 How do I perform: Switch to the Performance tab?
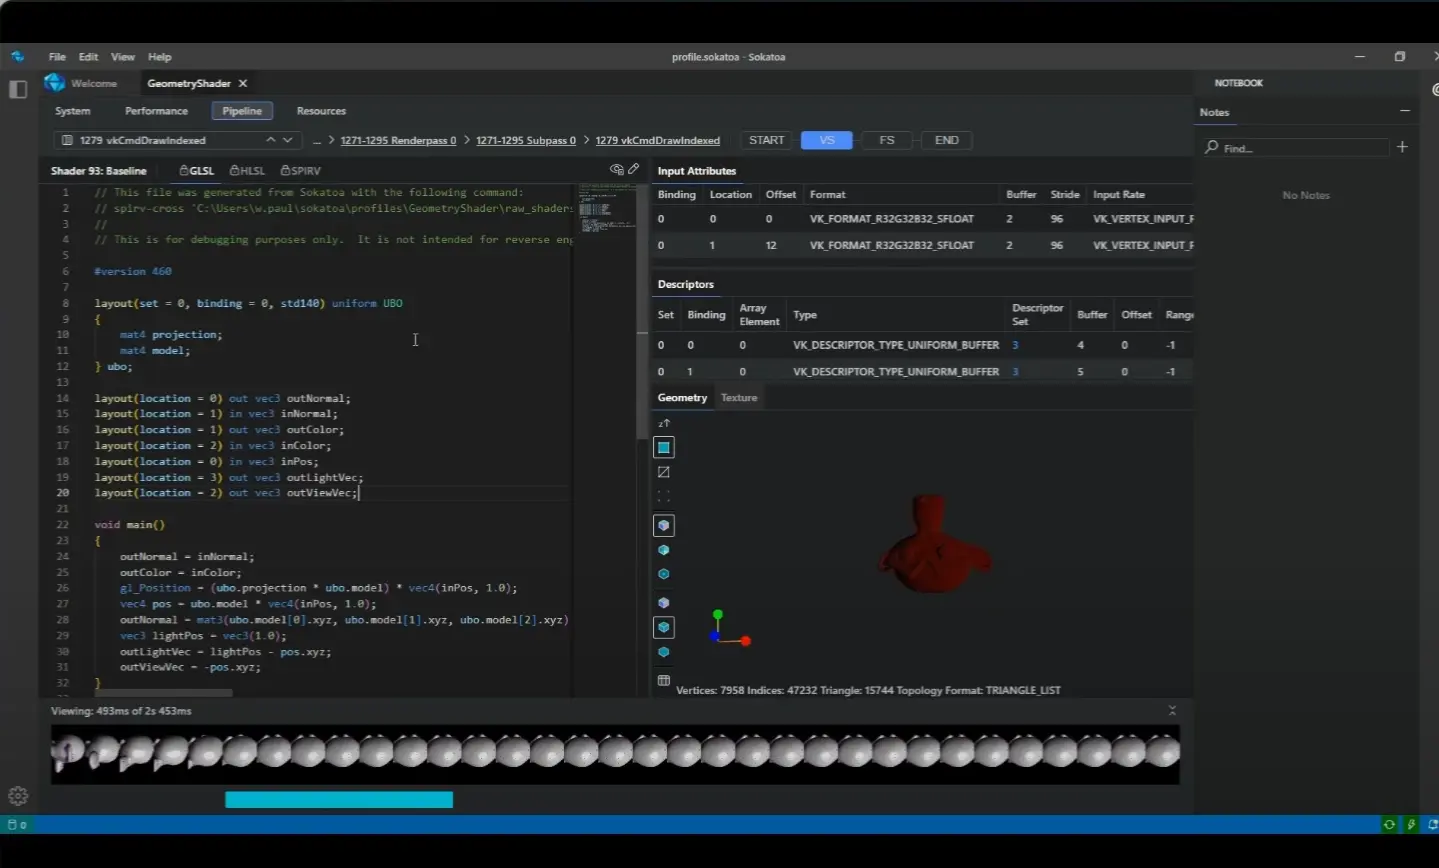pyautogui.click(x=156, y=111)
